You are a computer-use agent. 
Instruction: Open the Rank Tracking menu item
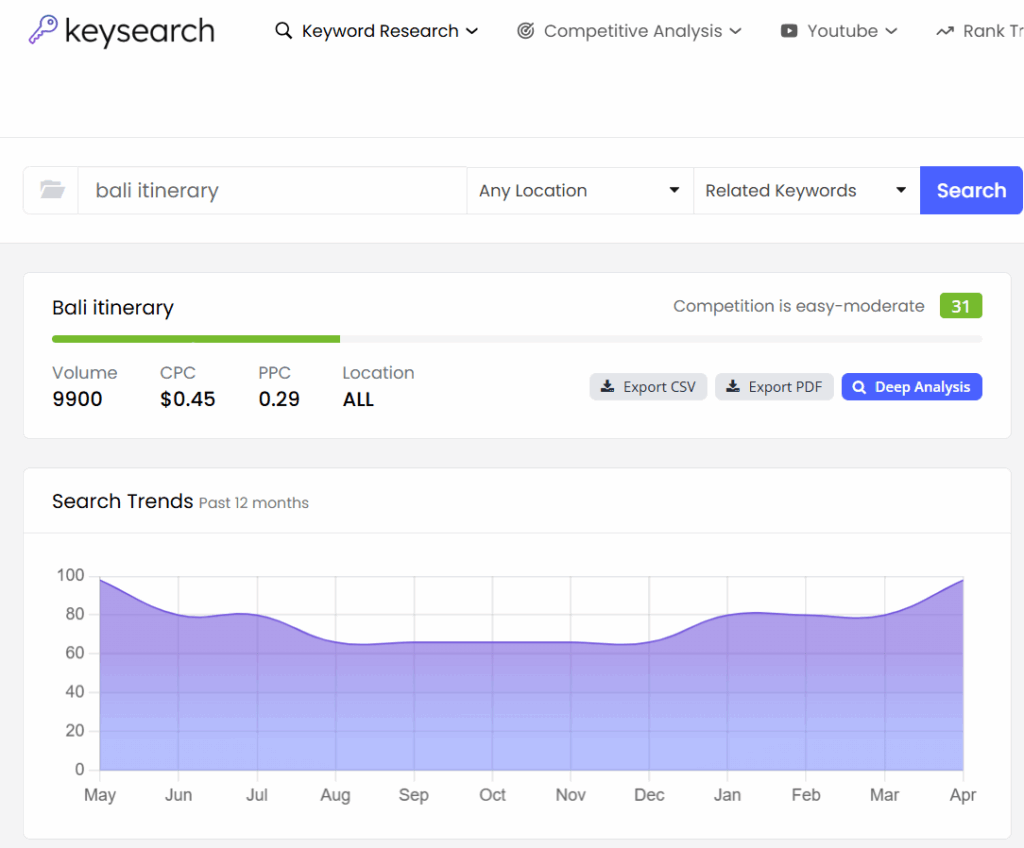[x=980, y=31]
